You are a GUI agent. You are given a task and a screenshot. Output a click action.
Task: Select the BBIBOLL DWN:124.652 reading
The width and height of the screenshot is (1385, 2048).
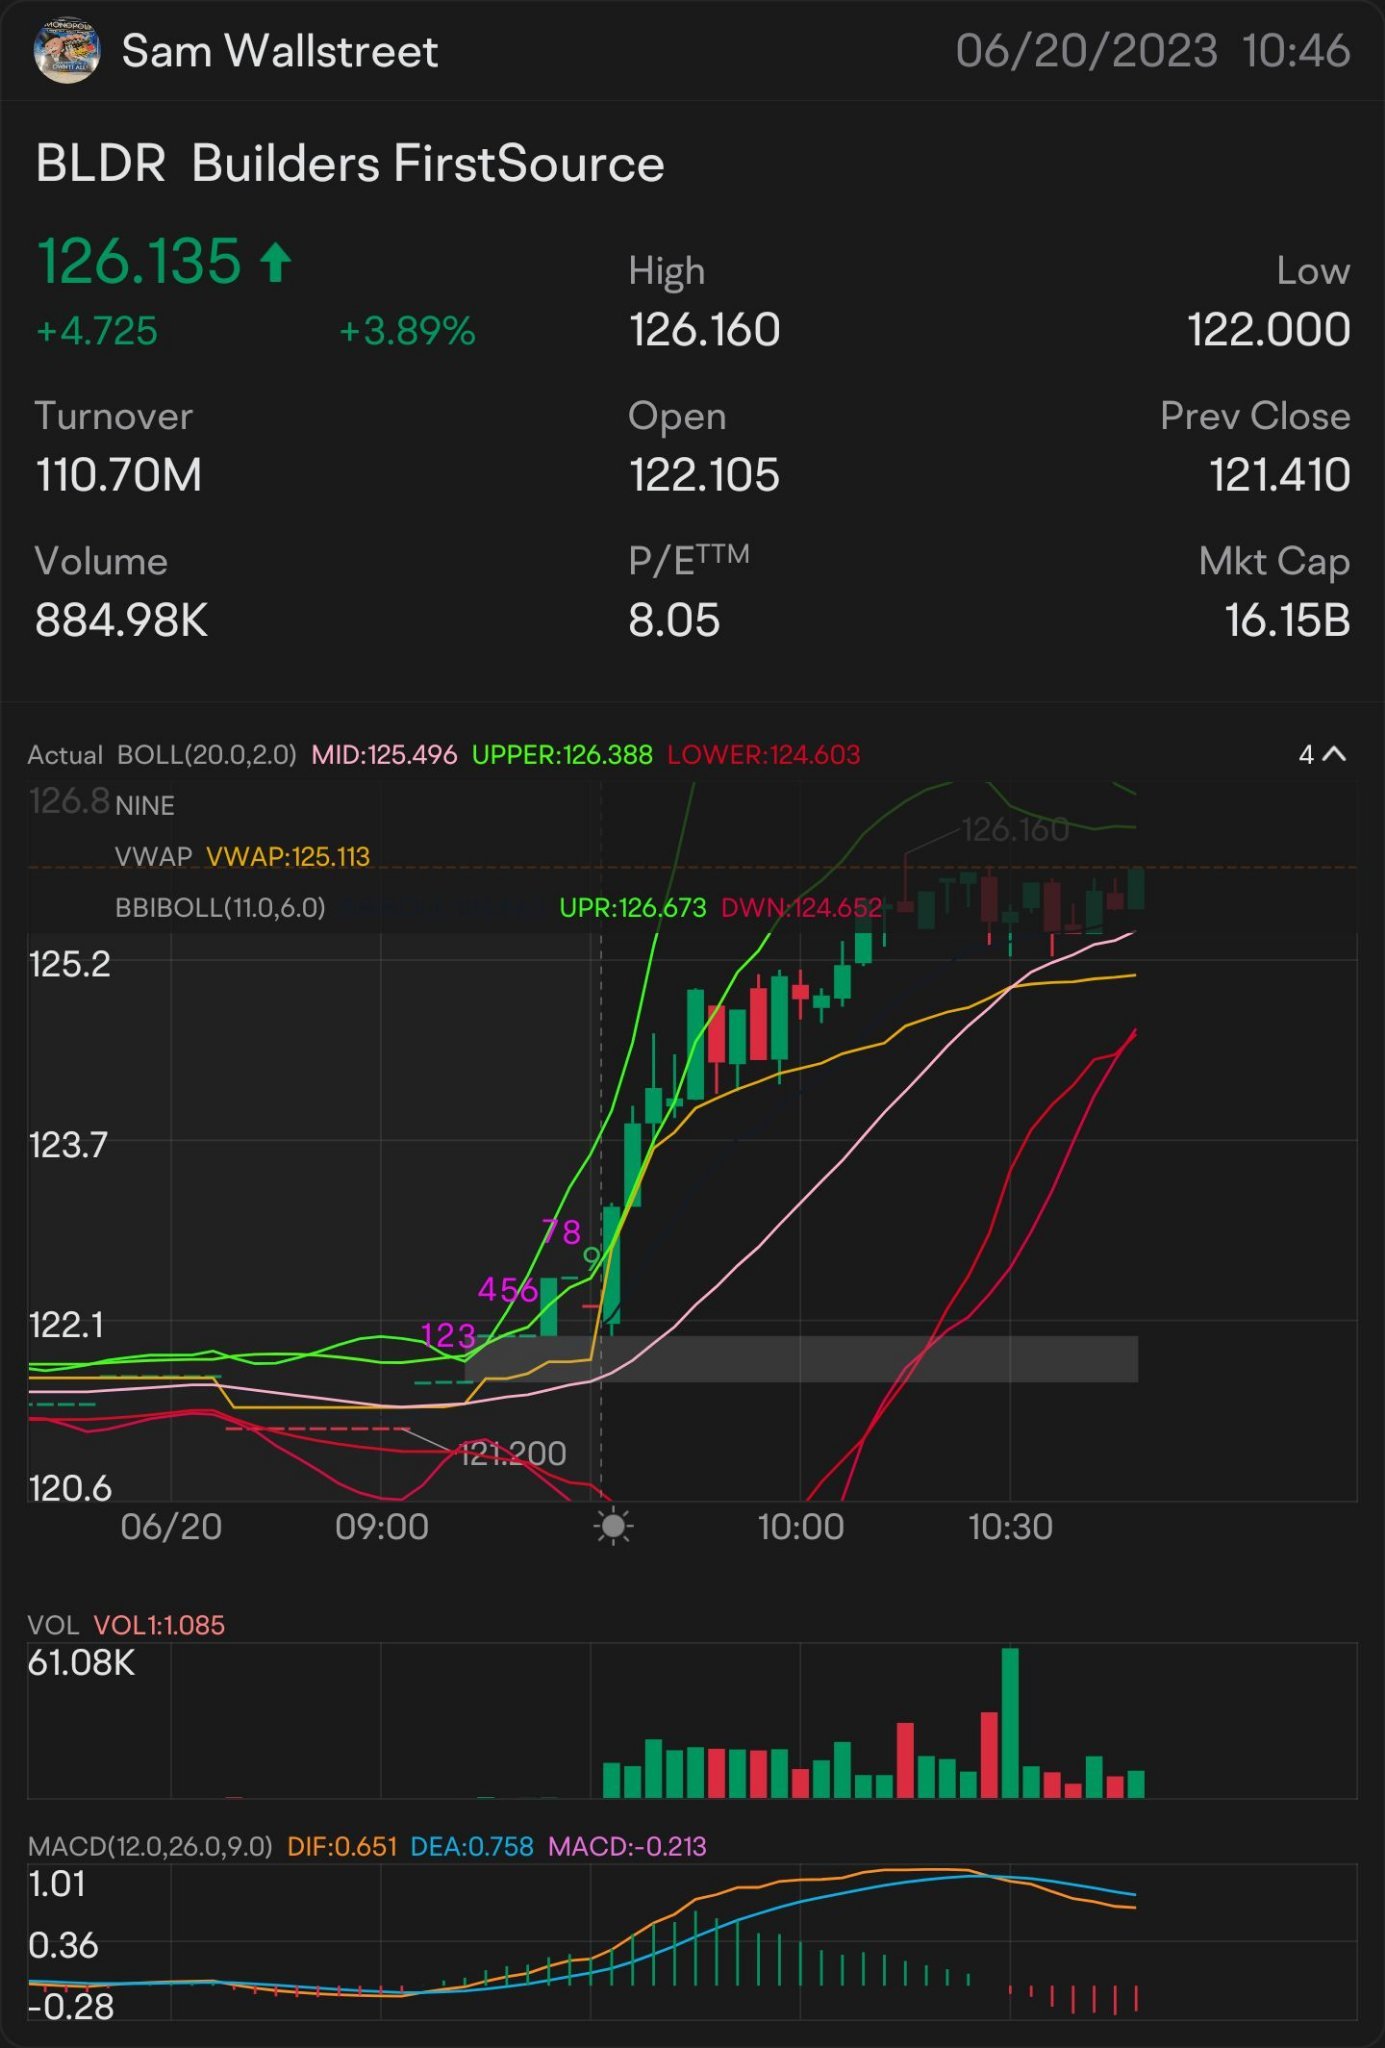click(802, 908)
